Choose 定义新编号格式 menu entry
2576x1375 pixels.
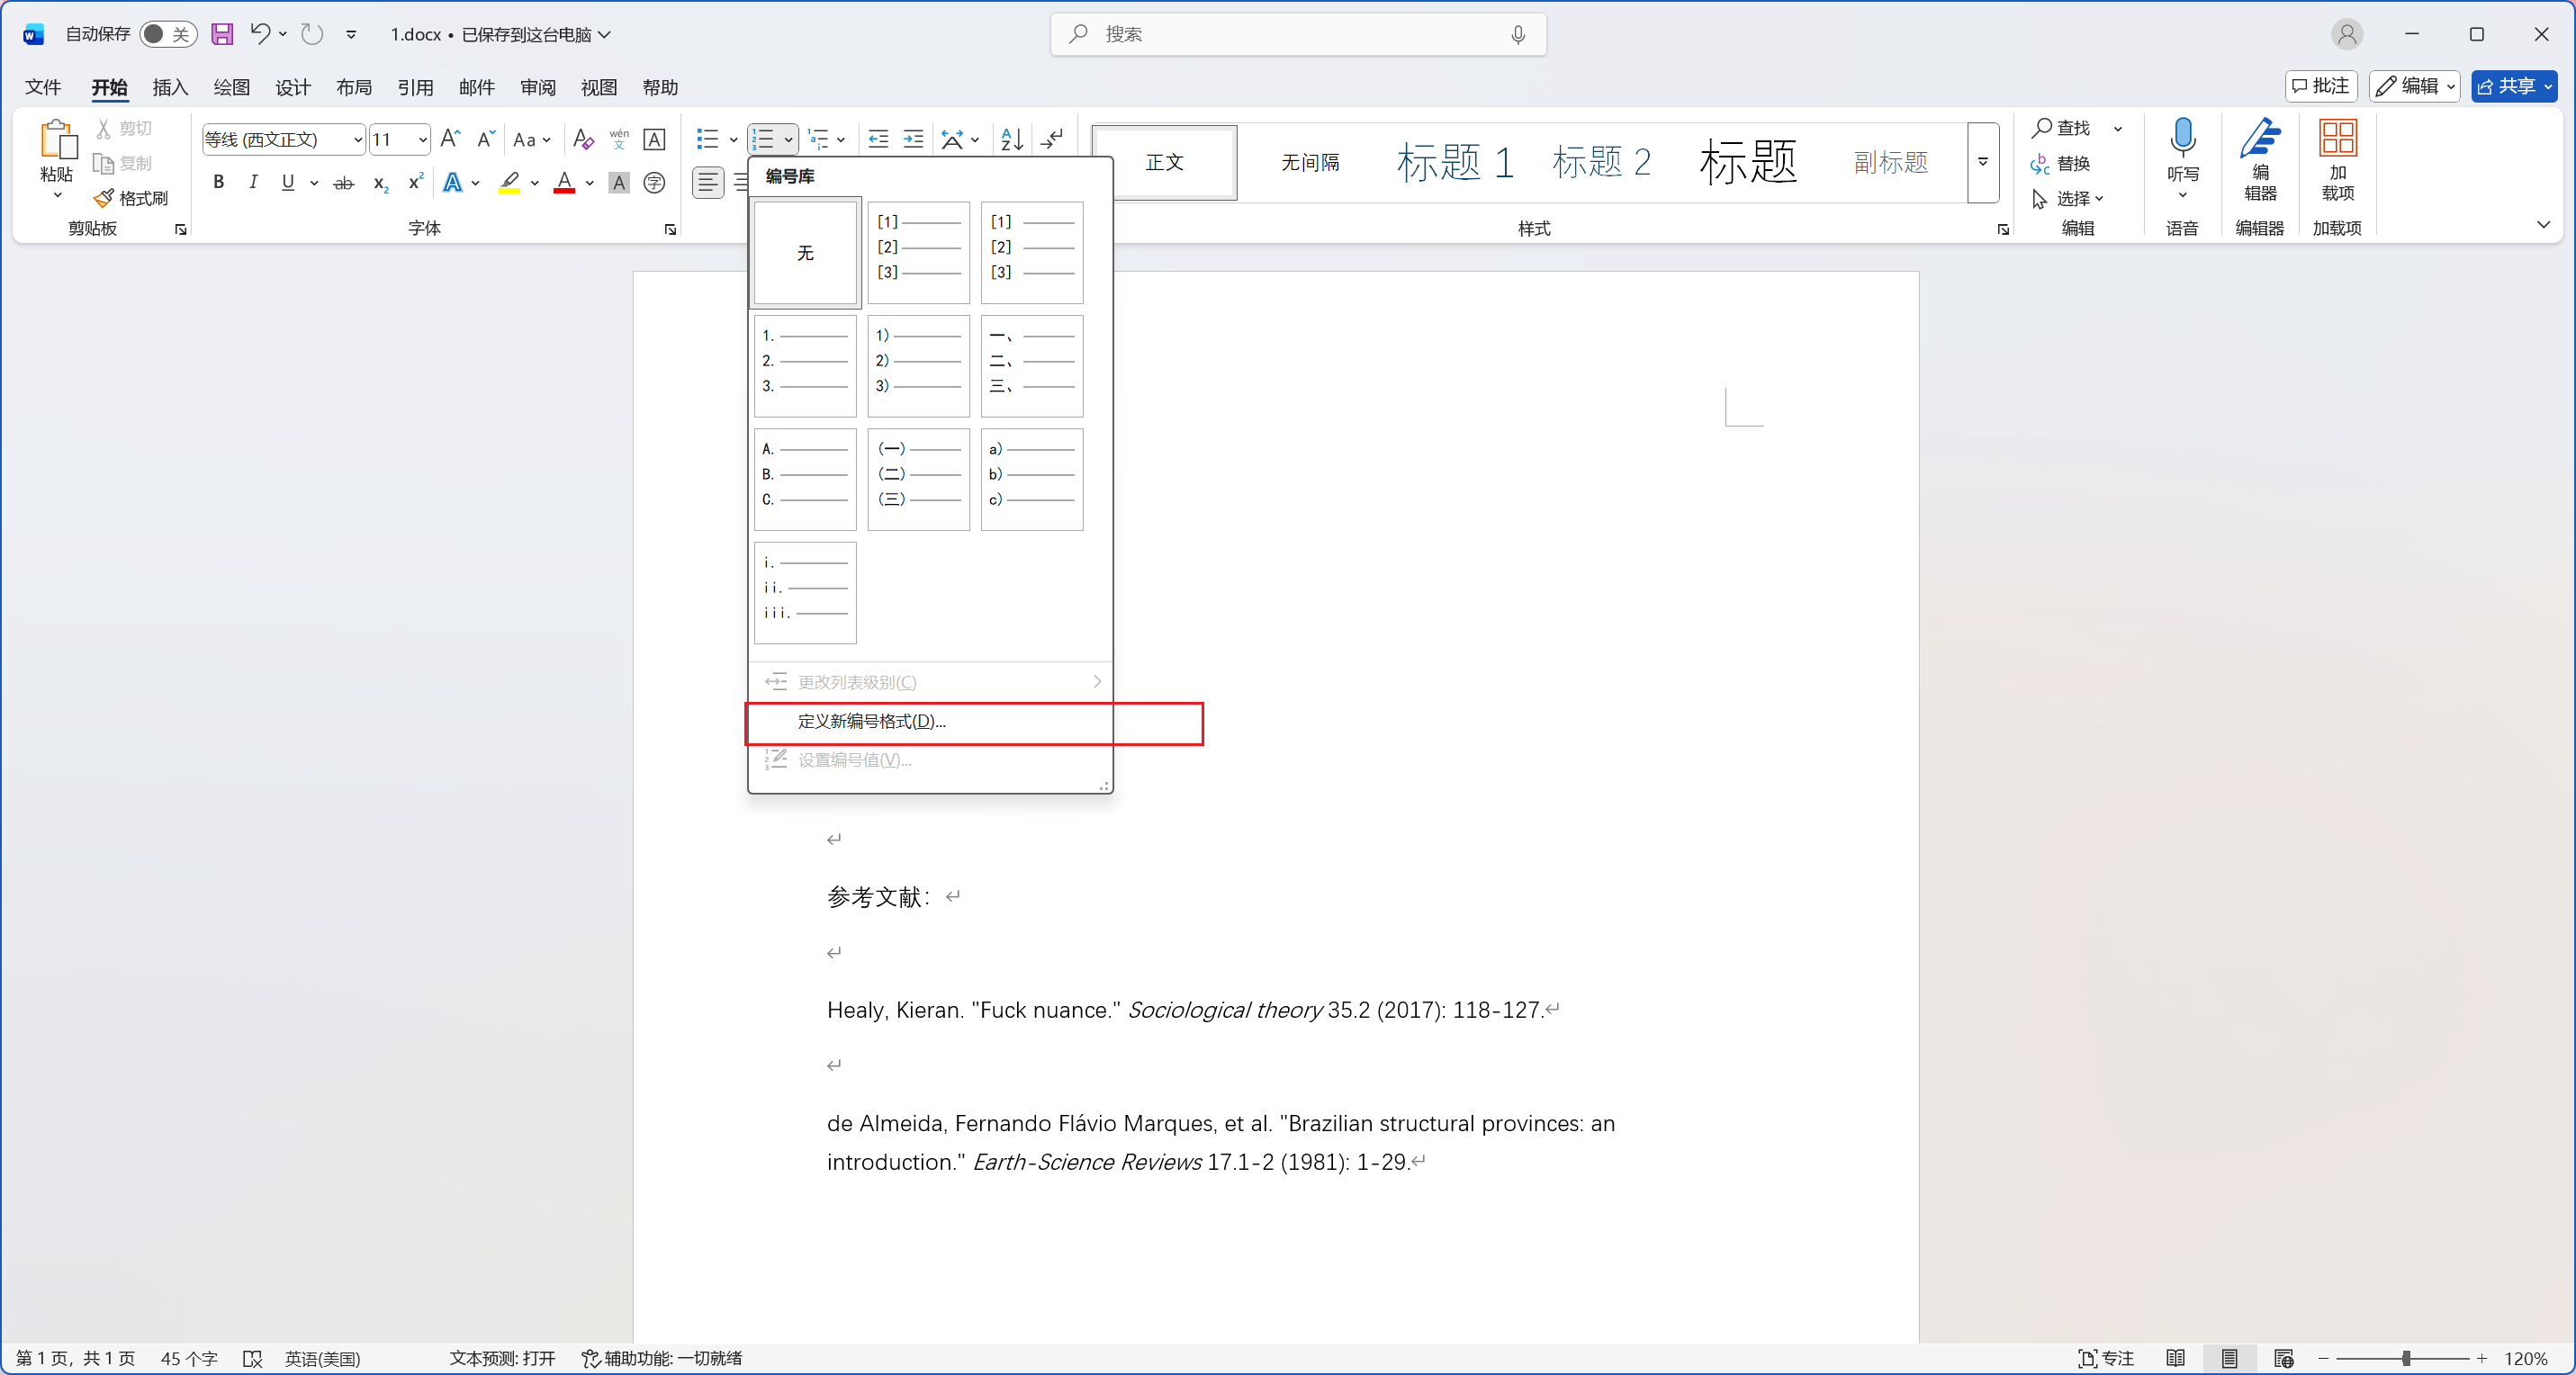pos(870,721)
